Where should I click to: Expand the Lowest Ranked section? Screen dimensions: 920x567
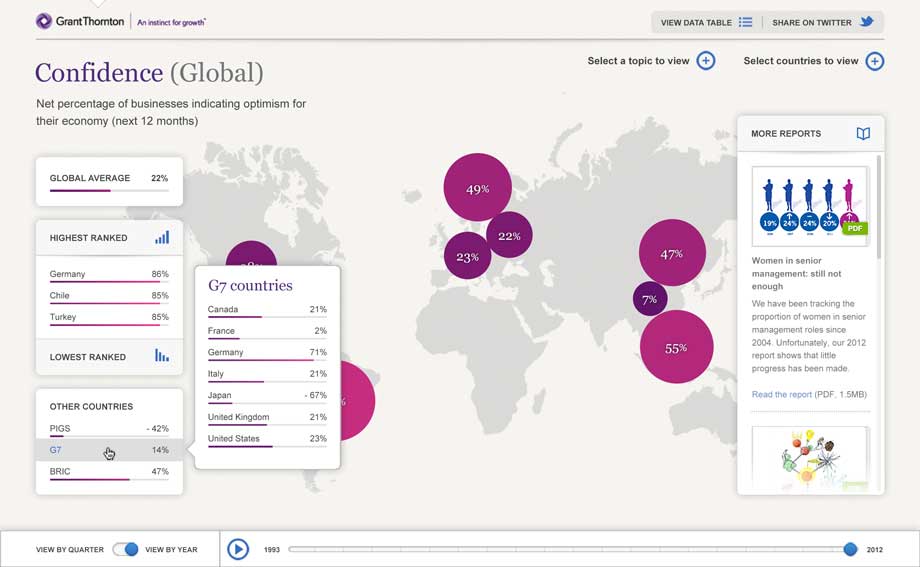[x=88, y=357]
